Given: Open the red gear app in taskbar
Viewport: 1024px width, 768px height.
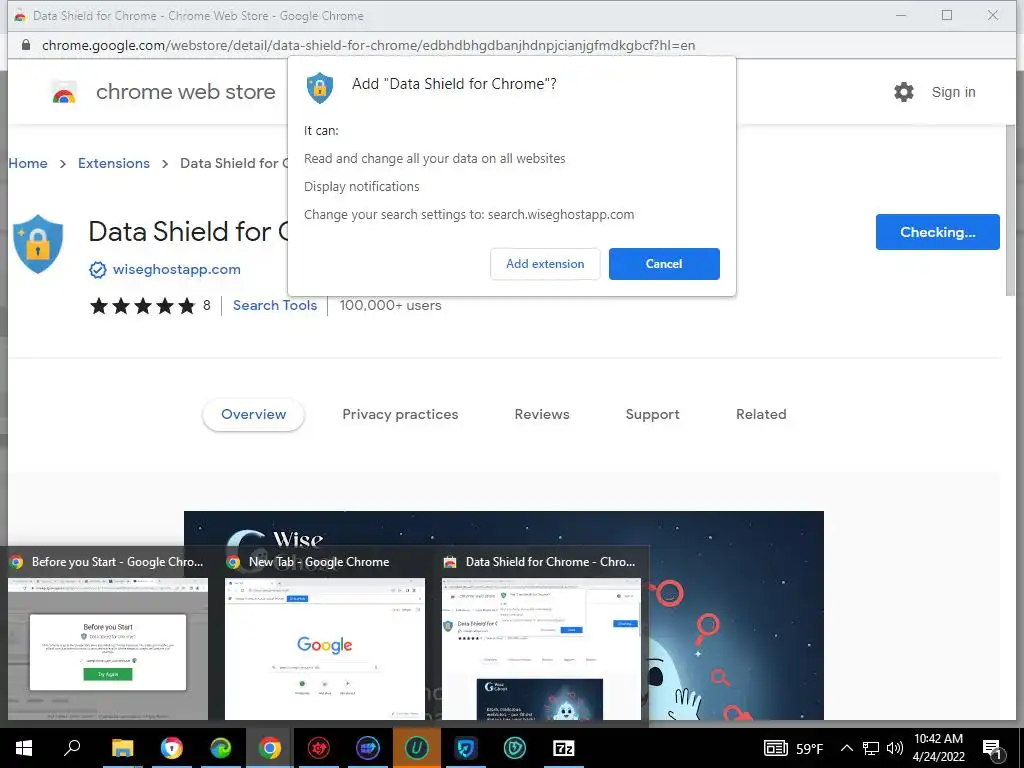Looking at the screenshot, I should tap(318, 748).
